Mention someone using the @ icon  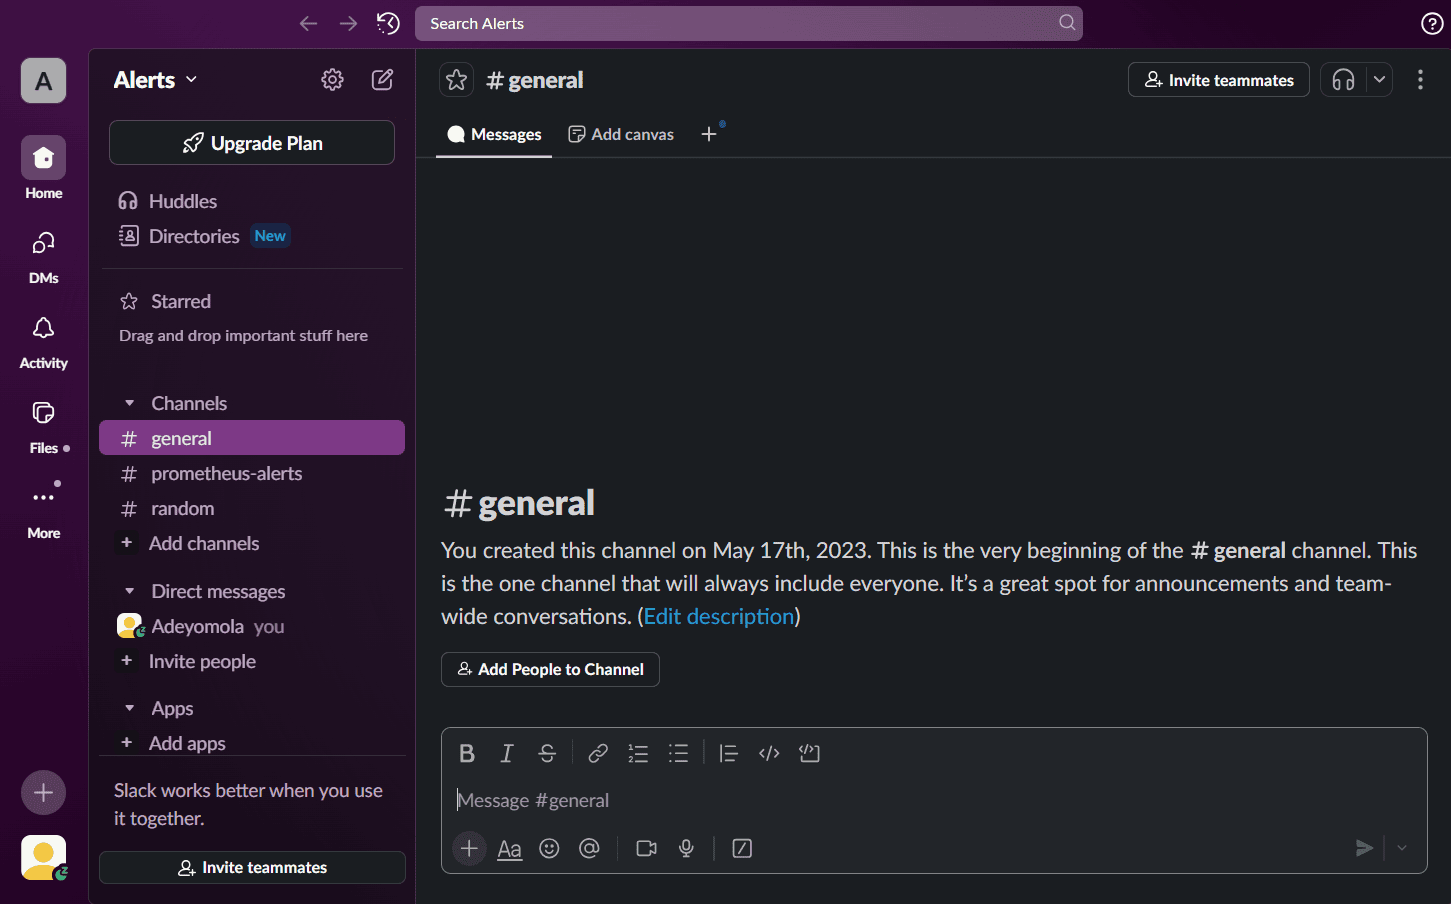pos(589,848)
